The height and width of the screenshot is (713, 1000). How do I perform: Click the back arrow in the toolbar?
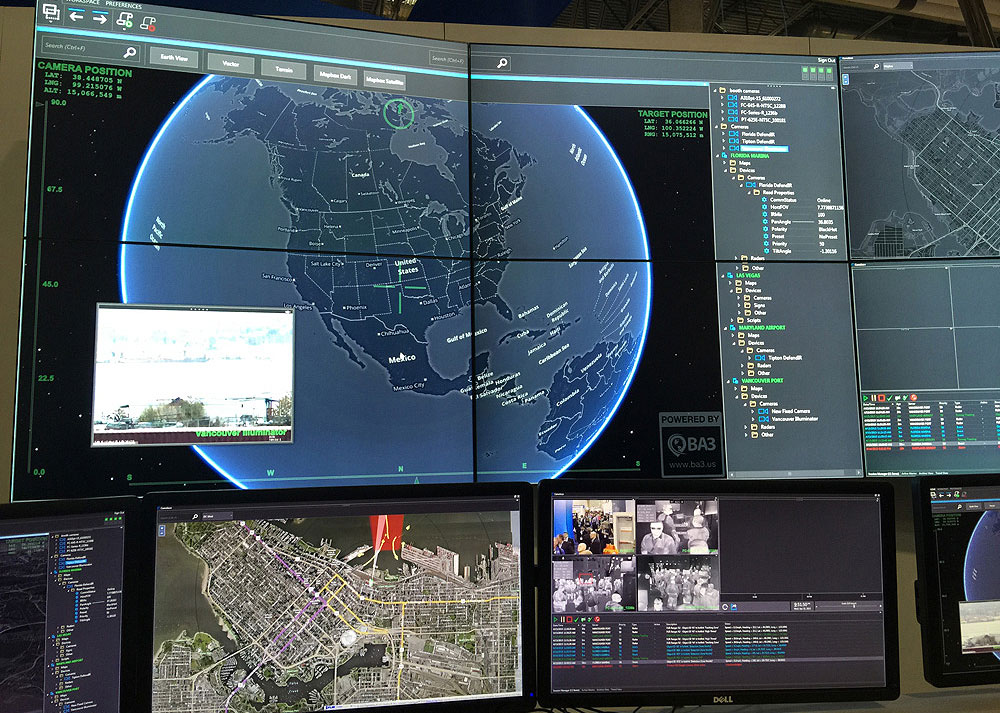point(77,15)
